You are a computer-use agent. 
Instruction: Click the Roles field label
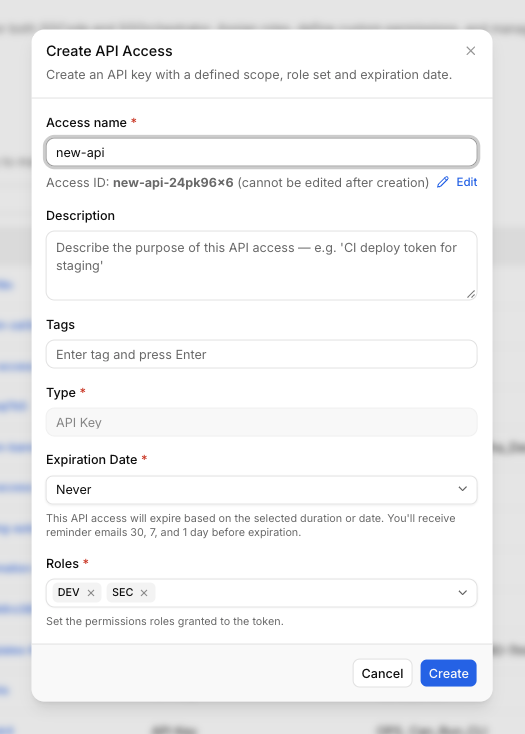click(x=62, y=564)
